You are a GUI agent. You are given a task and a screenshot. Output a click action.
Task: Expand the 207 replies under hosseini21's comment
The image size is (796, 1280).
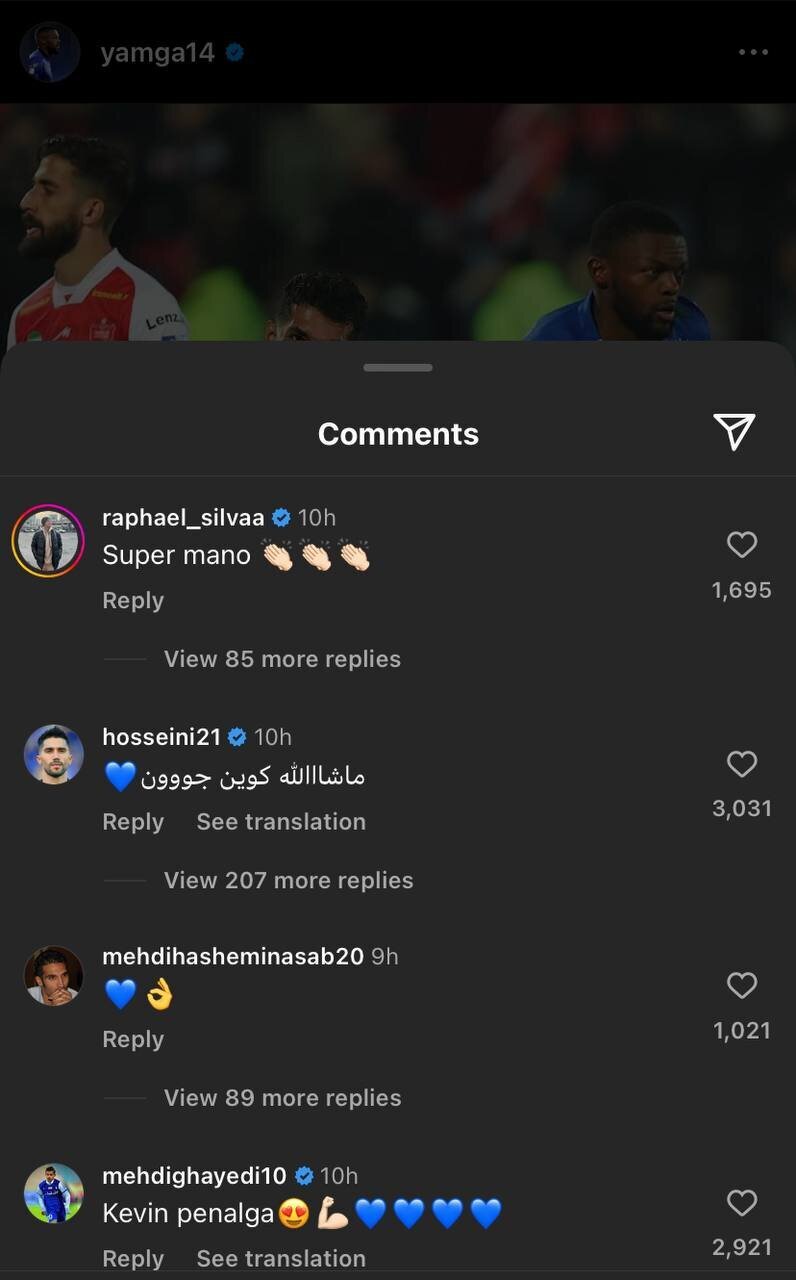[x=288, y=880]
